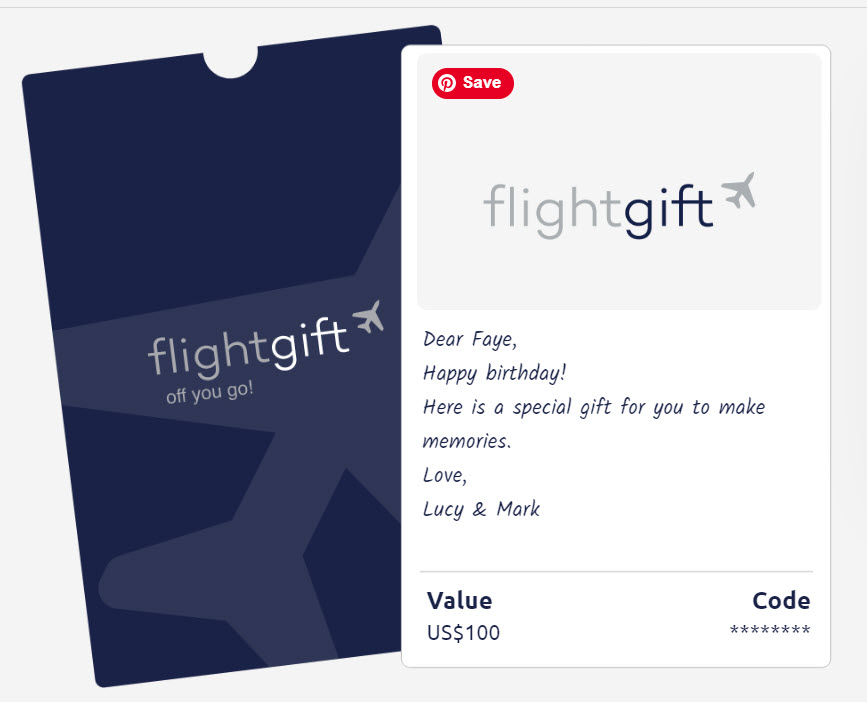Click the "Happy birthday!" message line
This screenshot has height=702, width=867.
click(494, 374)
